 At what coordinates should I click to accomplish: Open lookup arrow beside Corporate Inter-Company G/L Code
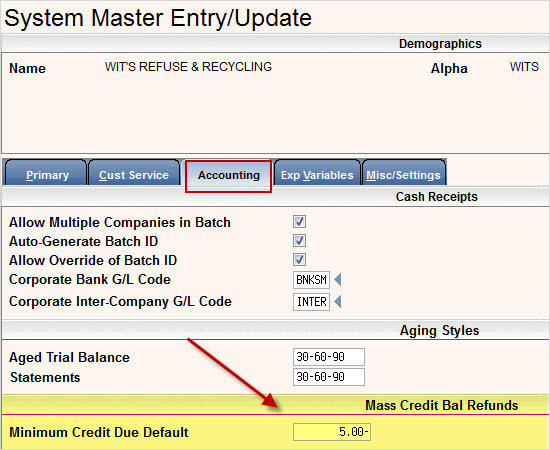coord(337,301)
